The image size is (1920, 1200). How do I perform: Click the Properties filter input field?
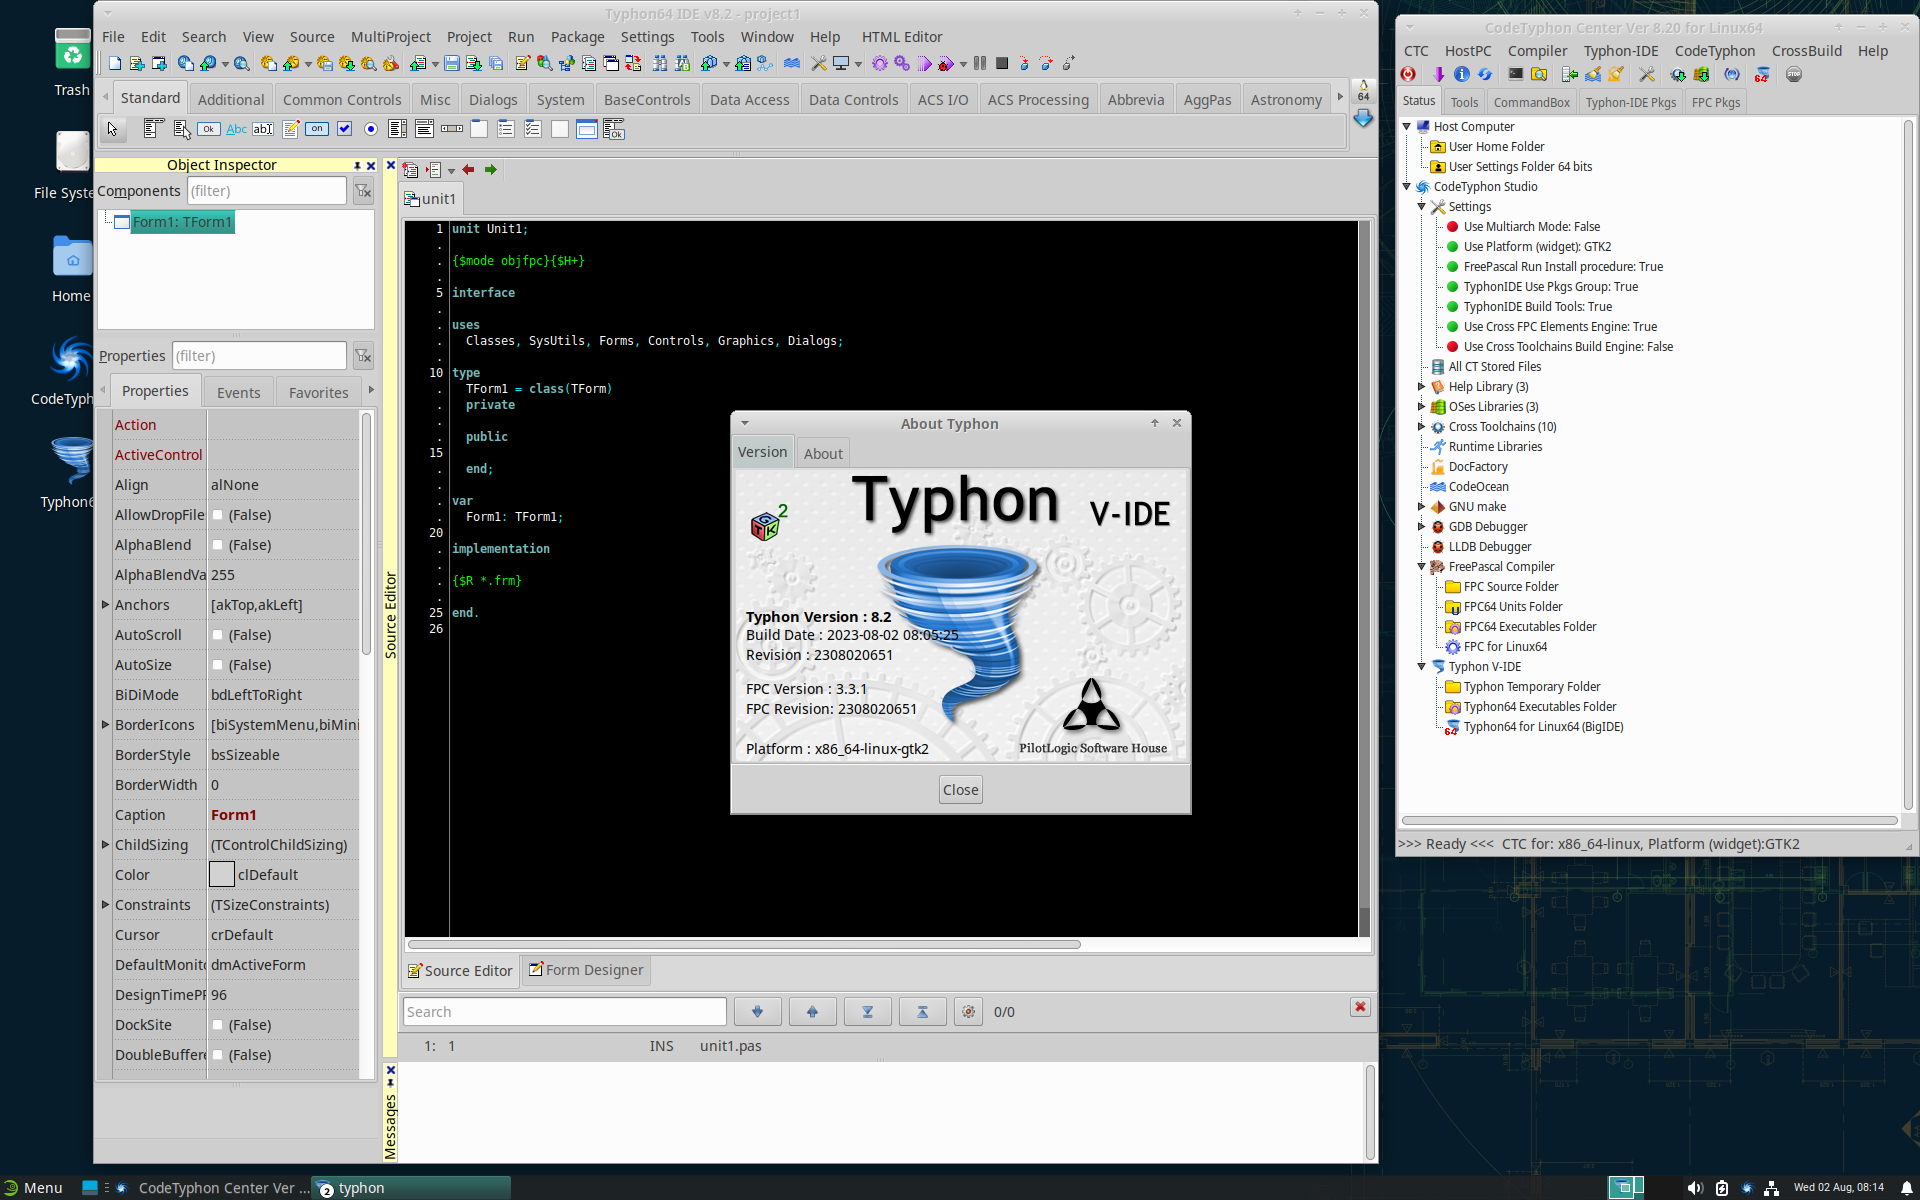tap(259, 356)
